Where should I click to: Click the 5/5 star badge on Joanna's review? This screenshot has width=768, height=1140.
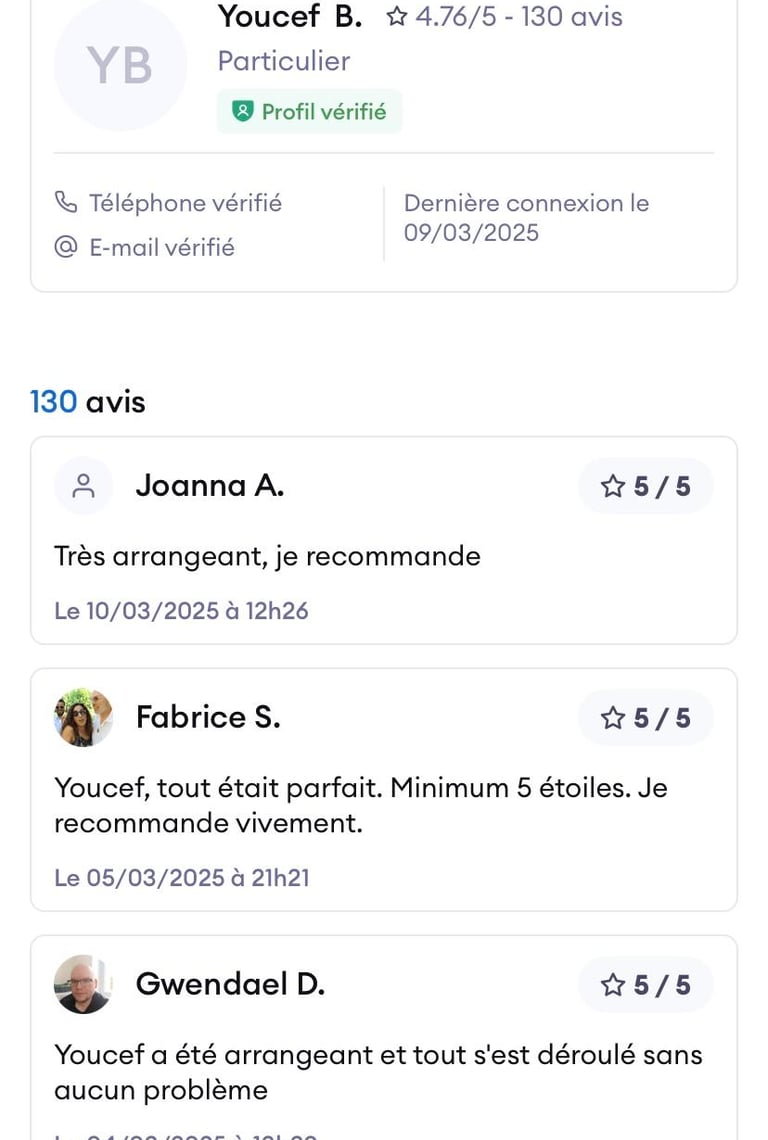(x=645, y=486)
